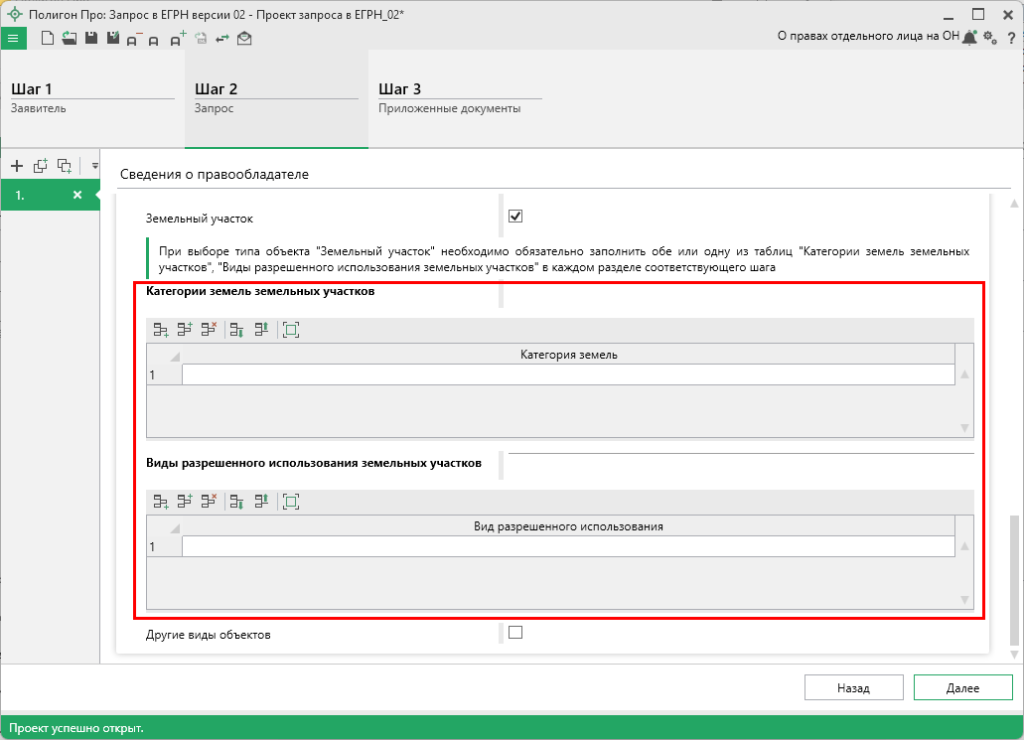Click the Категория земель row 1 cell
Image resolution: width=1024 pixels, height=740 pixels.
click(x=568, y=375)
